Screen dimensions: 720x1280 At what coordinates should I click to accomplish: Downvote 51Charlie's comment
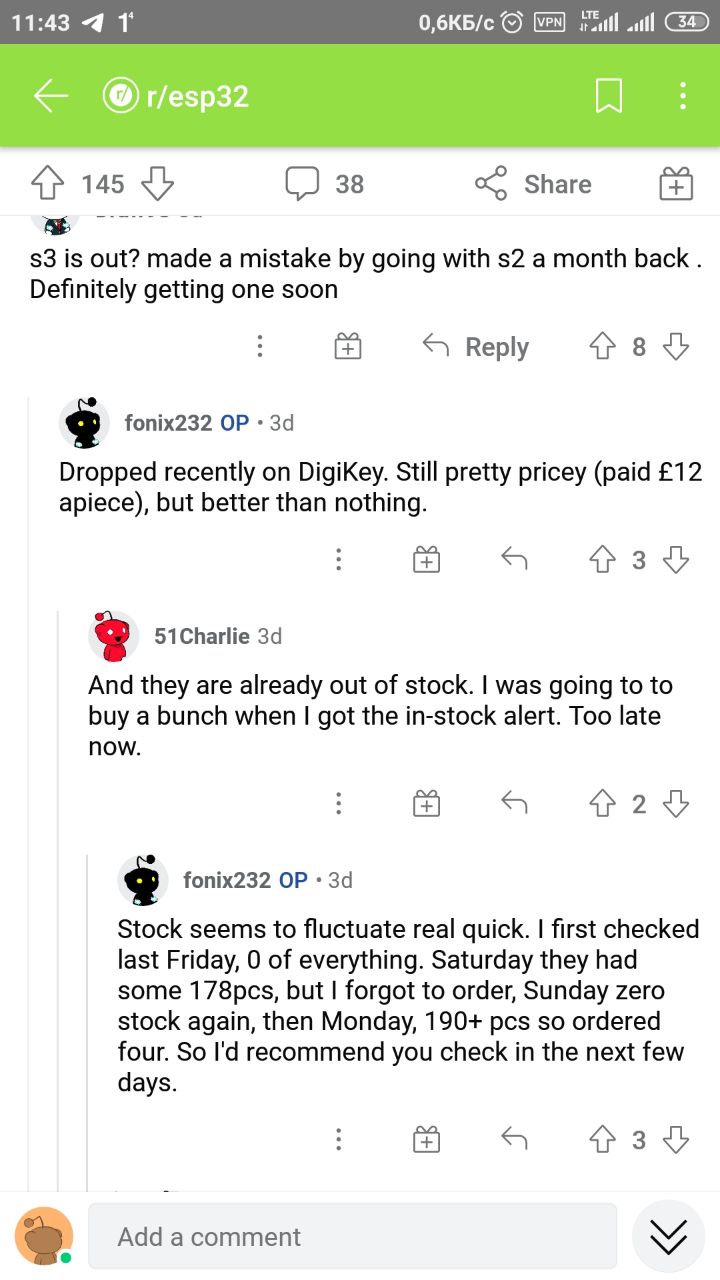(677, 804)
